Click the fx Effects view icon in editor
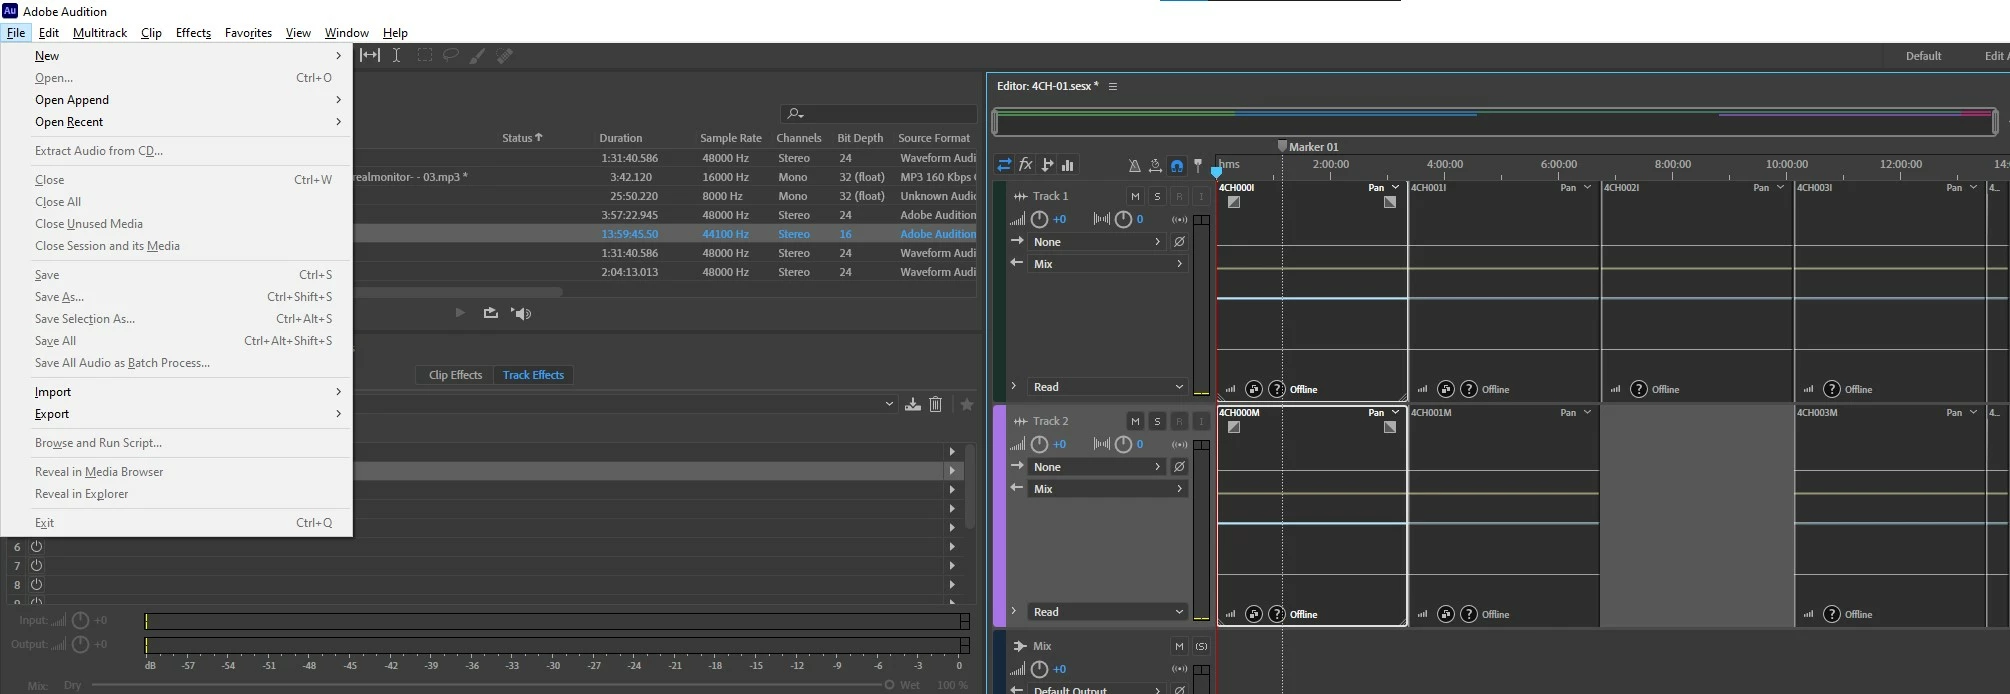The image size is (2010, 694). point(1025,165)
